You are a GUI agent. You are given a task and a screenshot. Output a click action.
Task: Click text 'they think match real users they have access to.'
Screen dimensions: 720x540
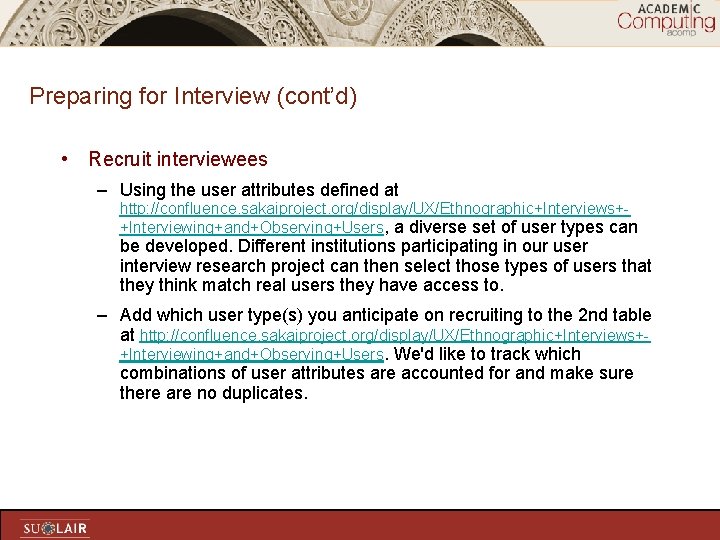pos(312,285)
